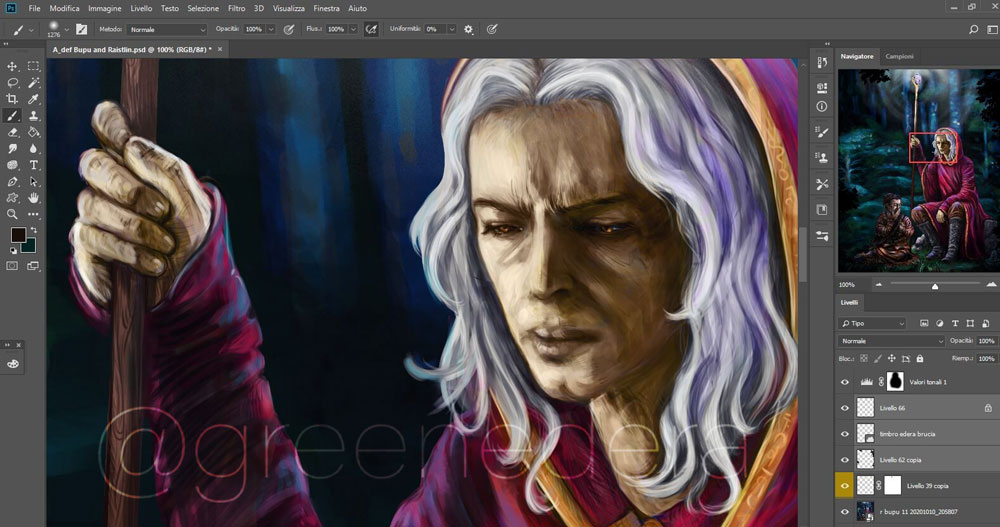Click the foreground color swatch

pyautogui.click(x=18, y=234)
